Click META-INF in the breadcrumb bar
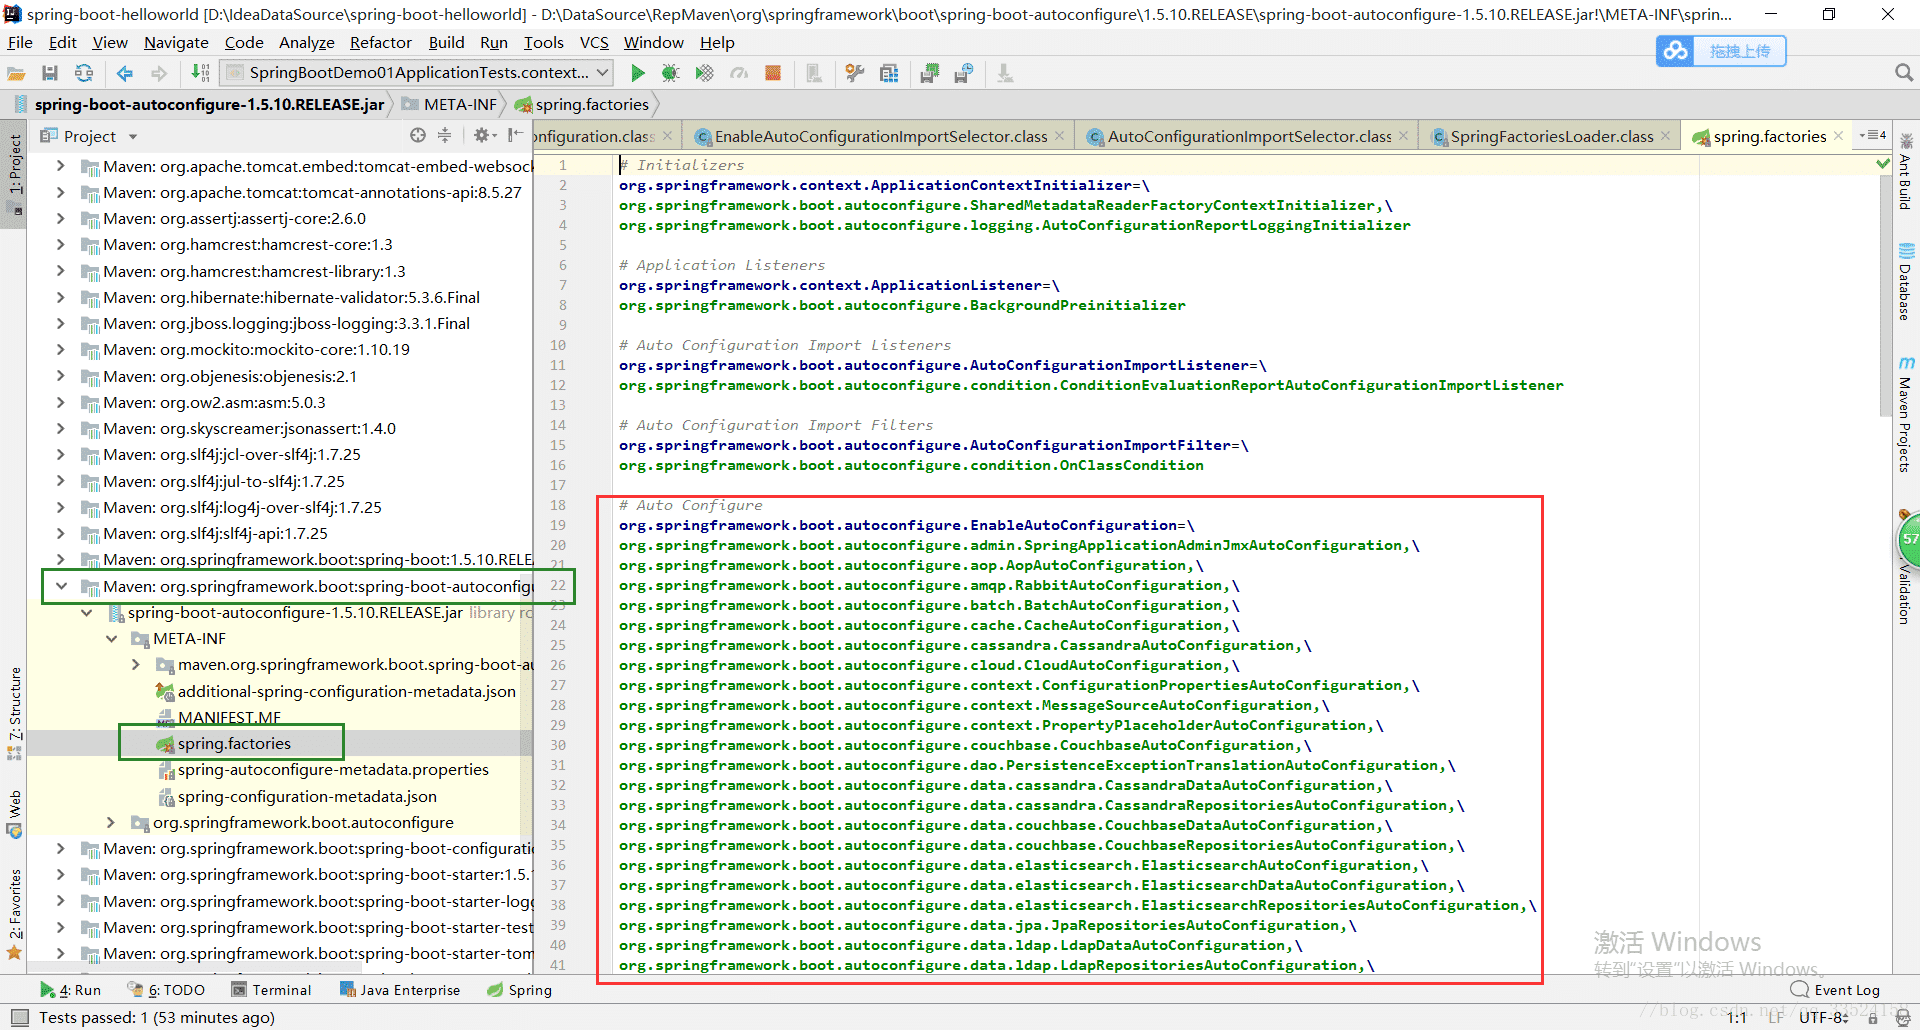Screen dimensions: 1920x1030 coord(449,104)
